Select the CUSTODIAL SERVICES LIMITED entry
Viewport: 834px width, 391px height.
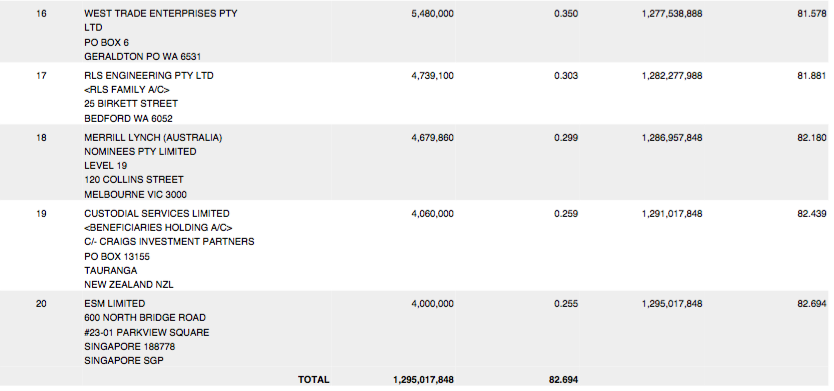(157, 214)
